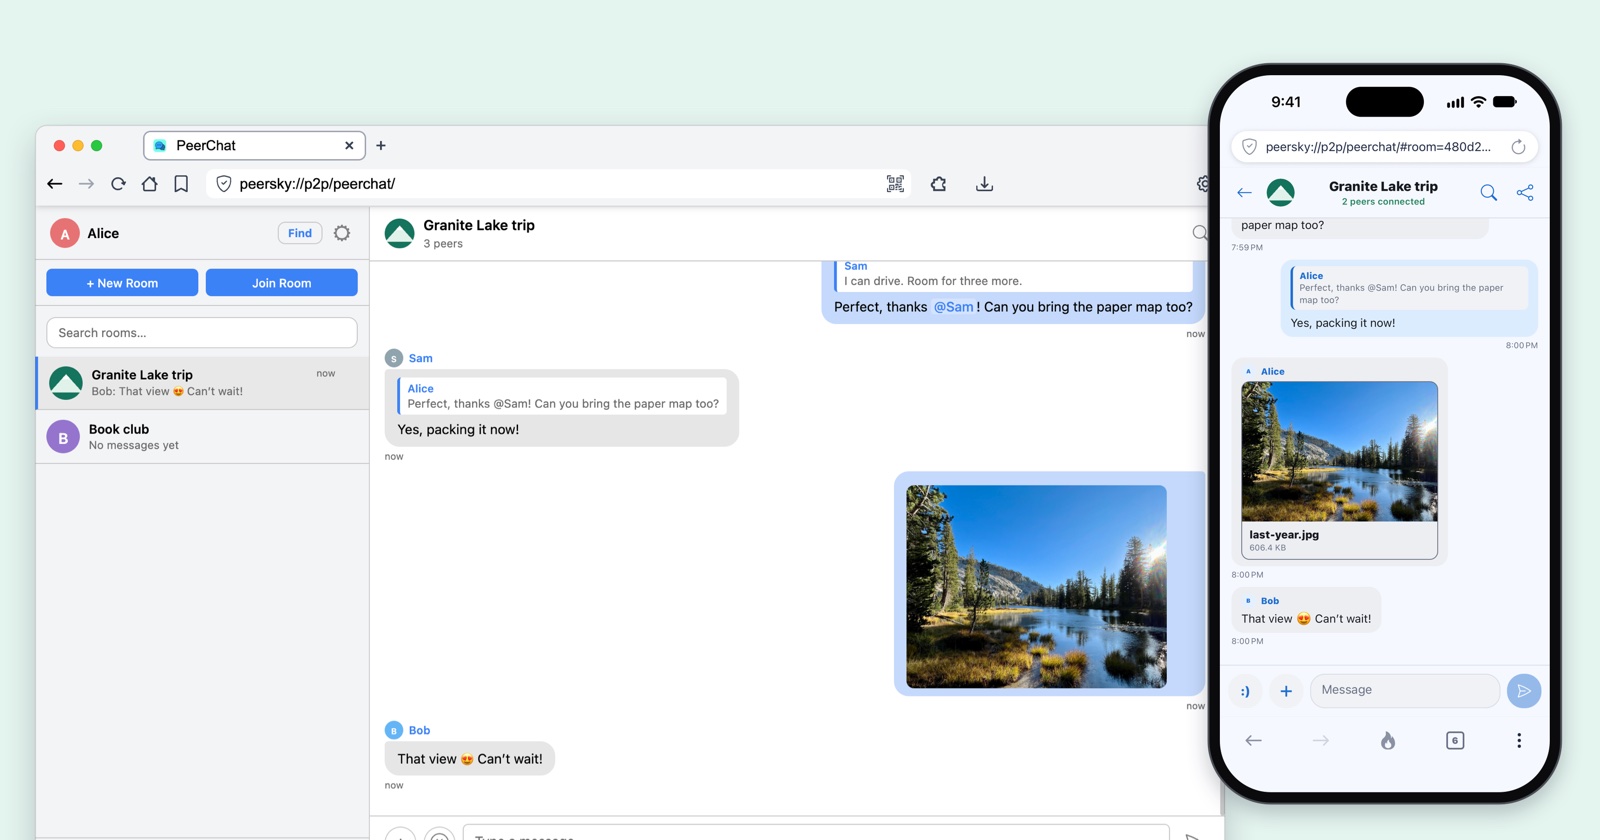
Task: Open the phone browser tabs counter
Action: click(x=1455, y=741)
